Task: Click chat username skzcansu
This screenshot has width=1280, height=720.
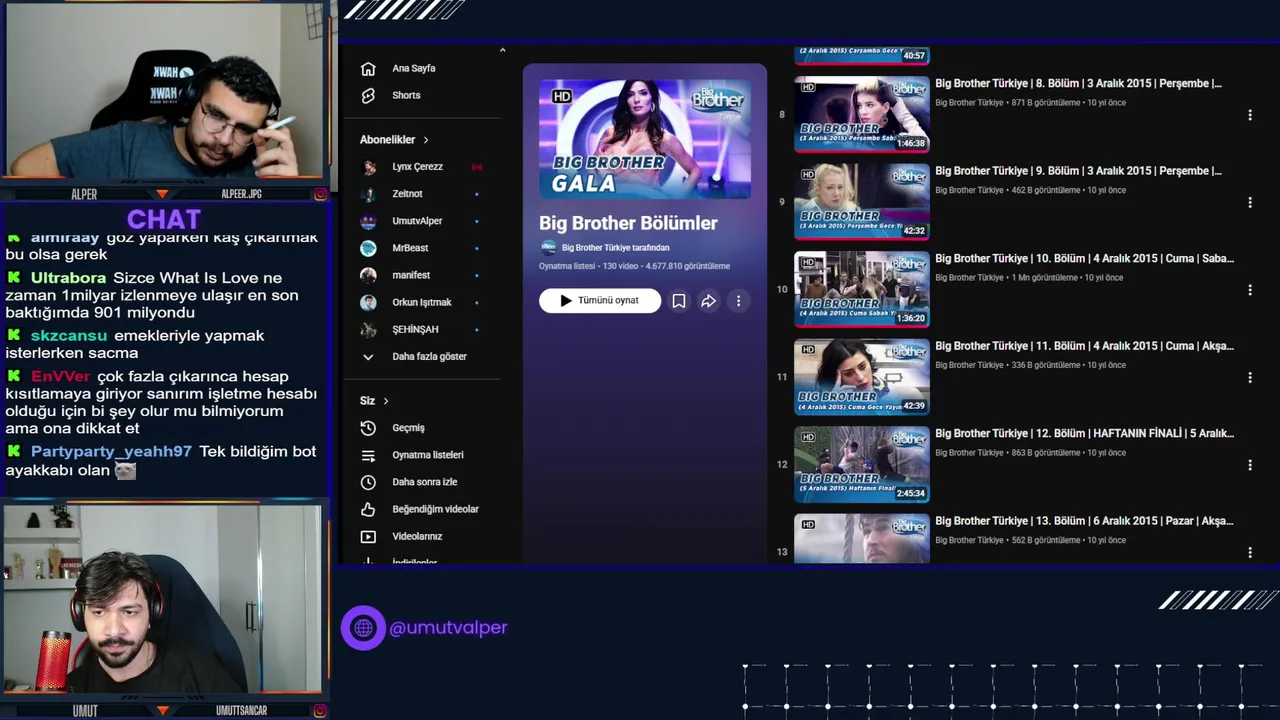Action: (x=69, y=336)
